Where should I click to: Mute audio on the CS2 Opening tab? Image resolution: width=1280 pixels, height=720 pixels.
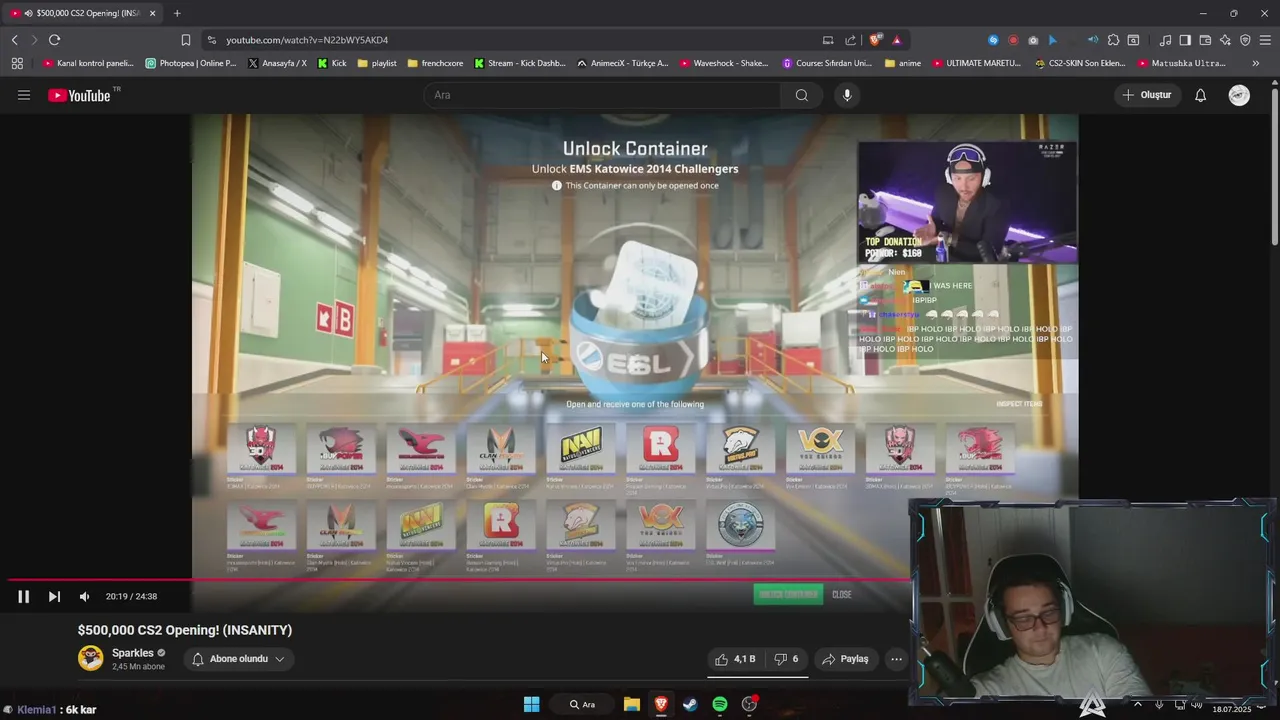(x=28, y=13)
